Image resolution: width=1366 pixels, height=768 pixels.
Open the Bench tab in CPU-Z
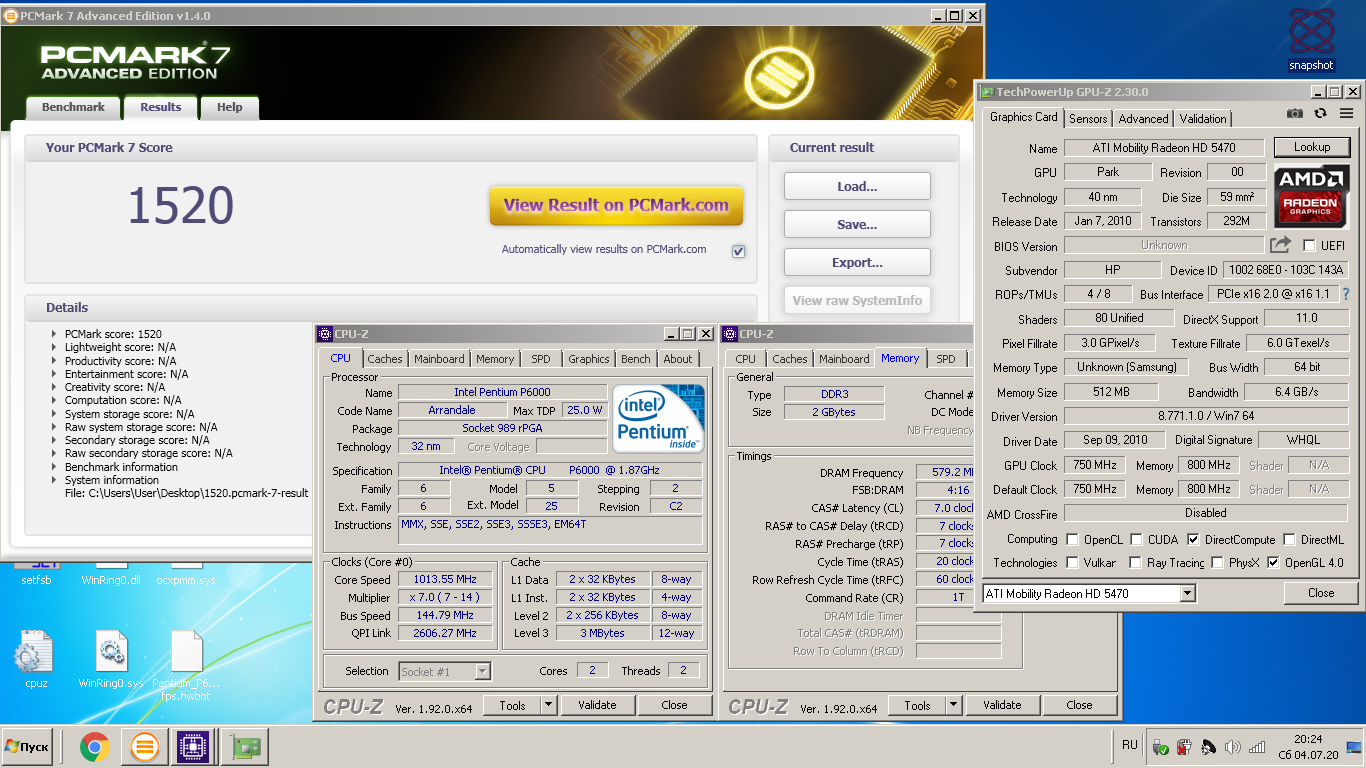click(x=635, y=359)
